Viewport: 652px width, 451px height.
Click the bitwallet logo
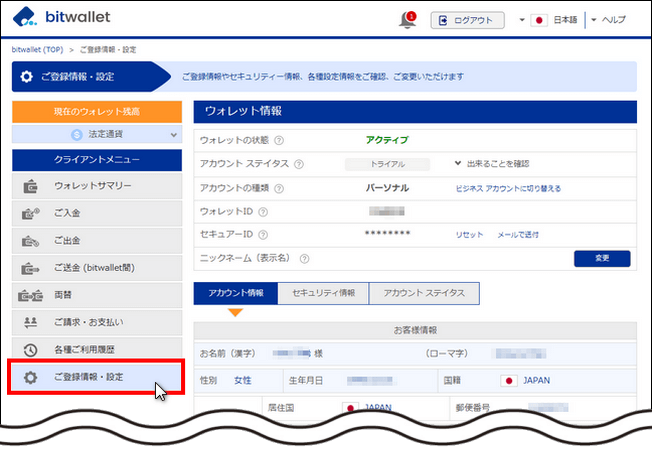[x=62, y=17]
